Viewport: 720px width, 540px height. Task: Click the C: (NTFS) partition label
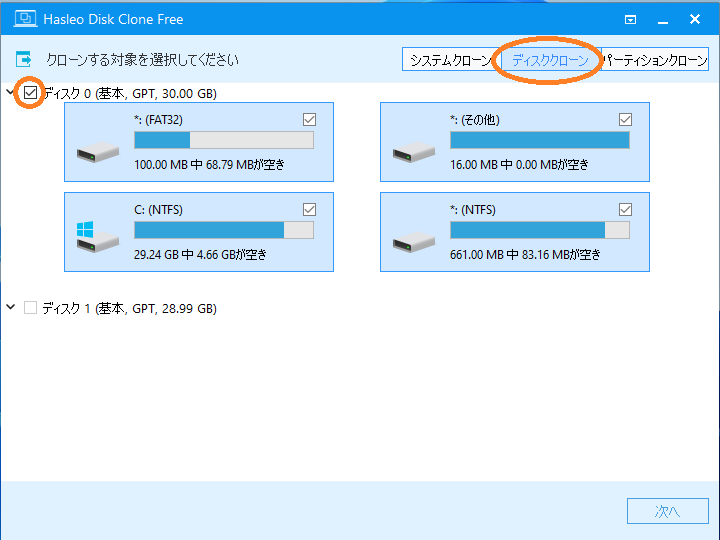point(158,210)
